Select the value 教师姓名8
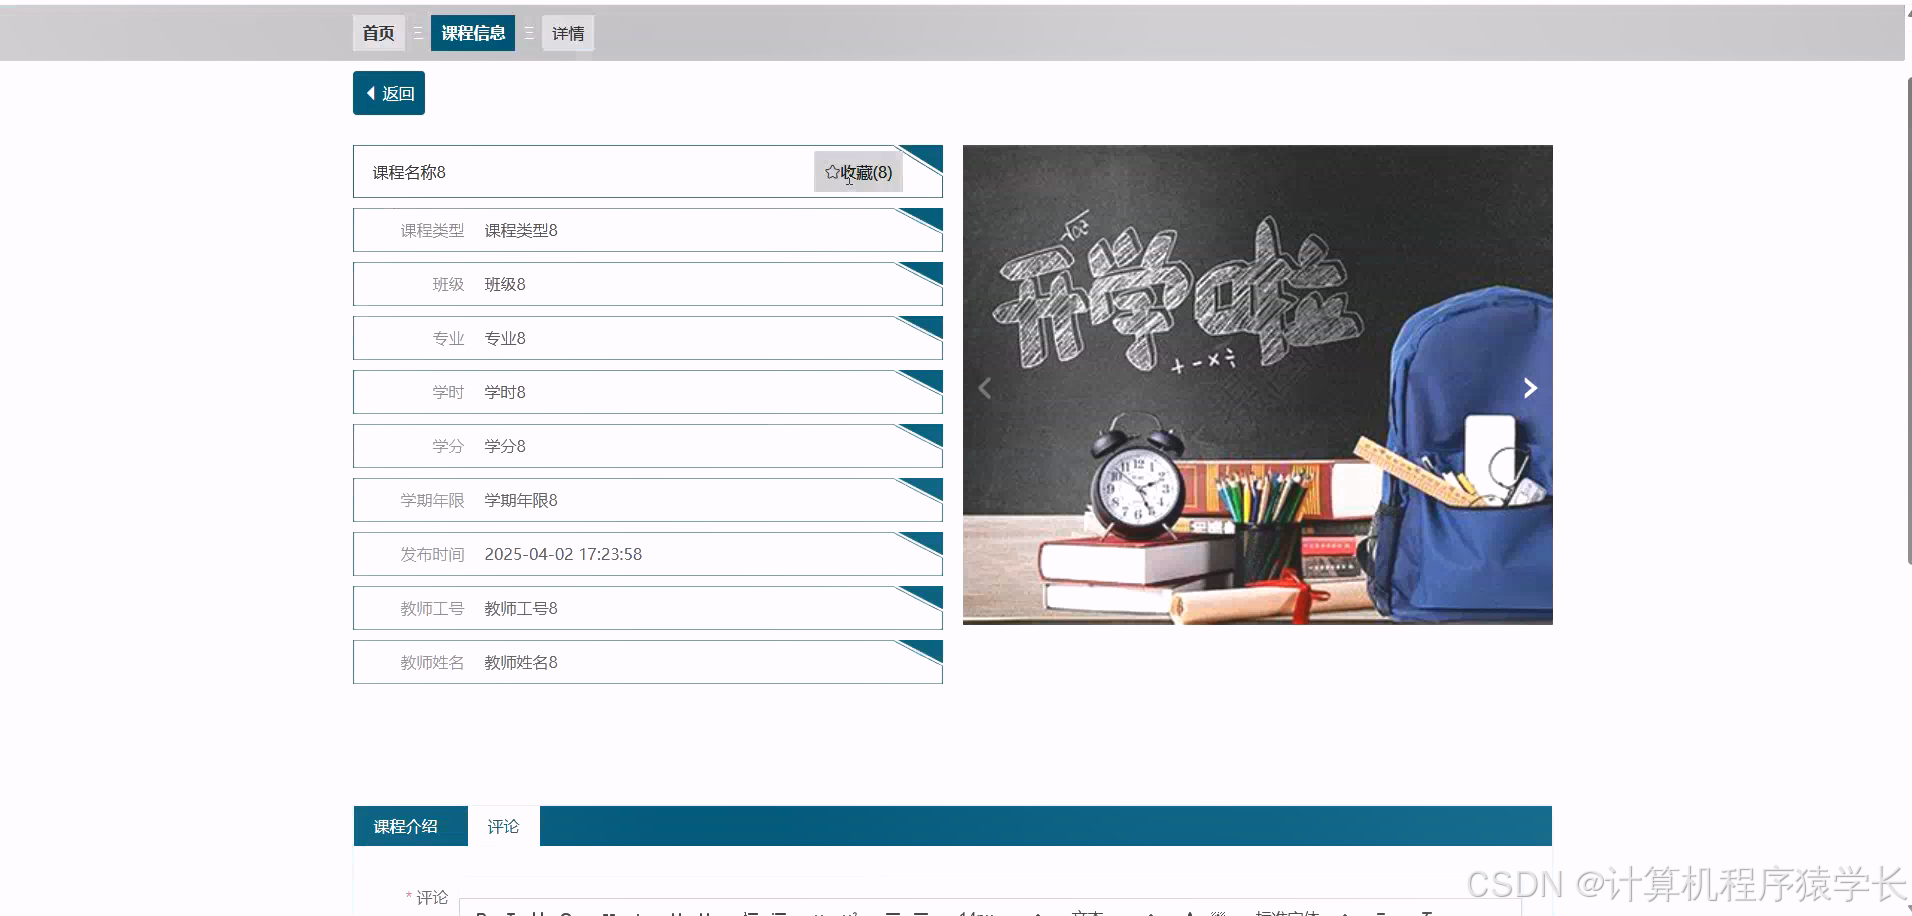Screen dimensions: 1912x916 (x=521, y=662)
